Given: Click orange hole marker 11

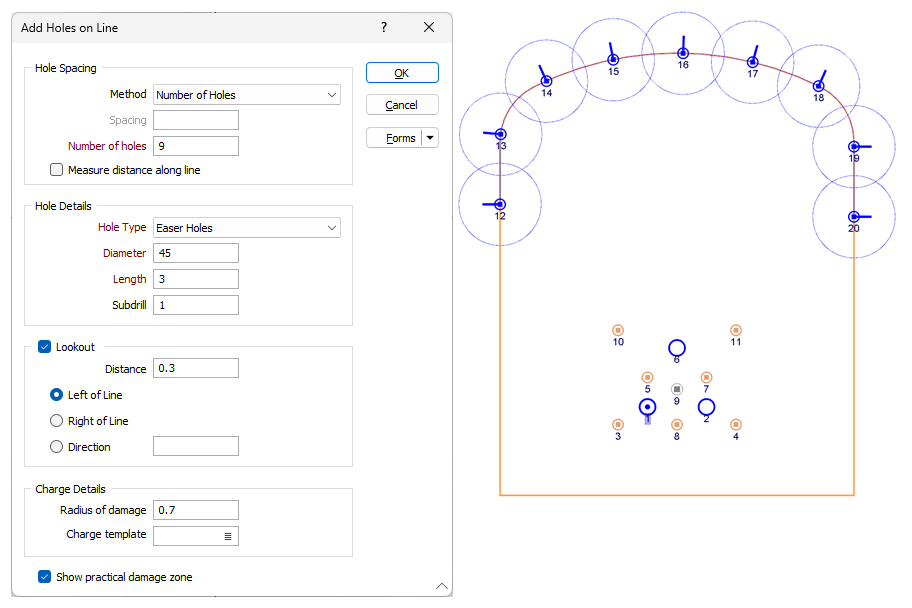Looking at the screenshot, I should (x=736, y=330).
